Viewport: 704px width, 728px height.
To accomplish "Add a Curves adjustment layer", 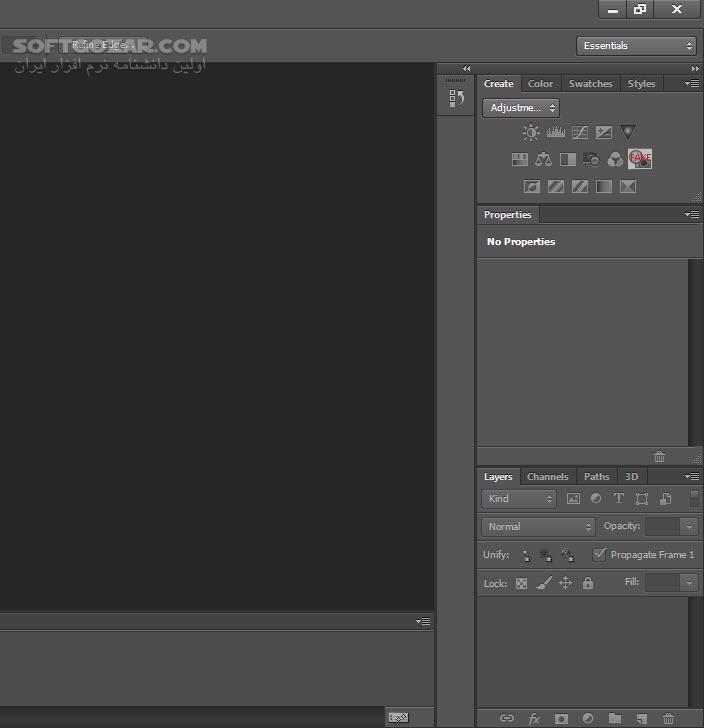I will [x=580, y=133].
